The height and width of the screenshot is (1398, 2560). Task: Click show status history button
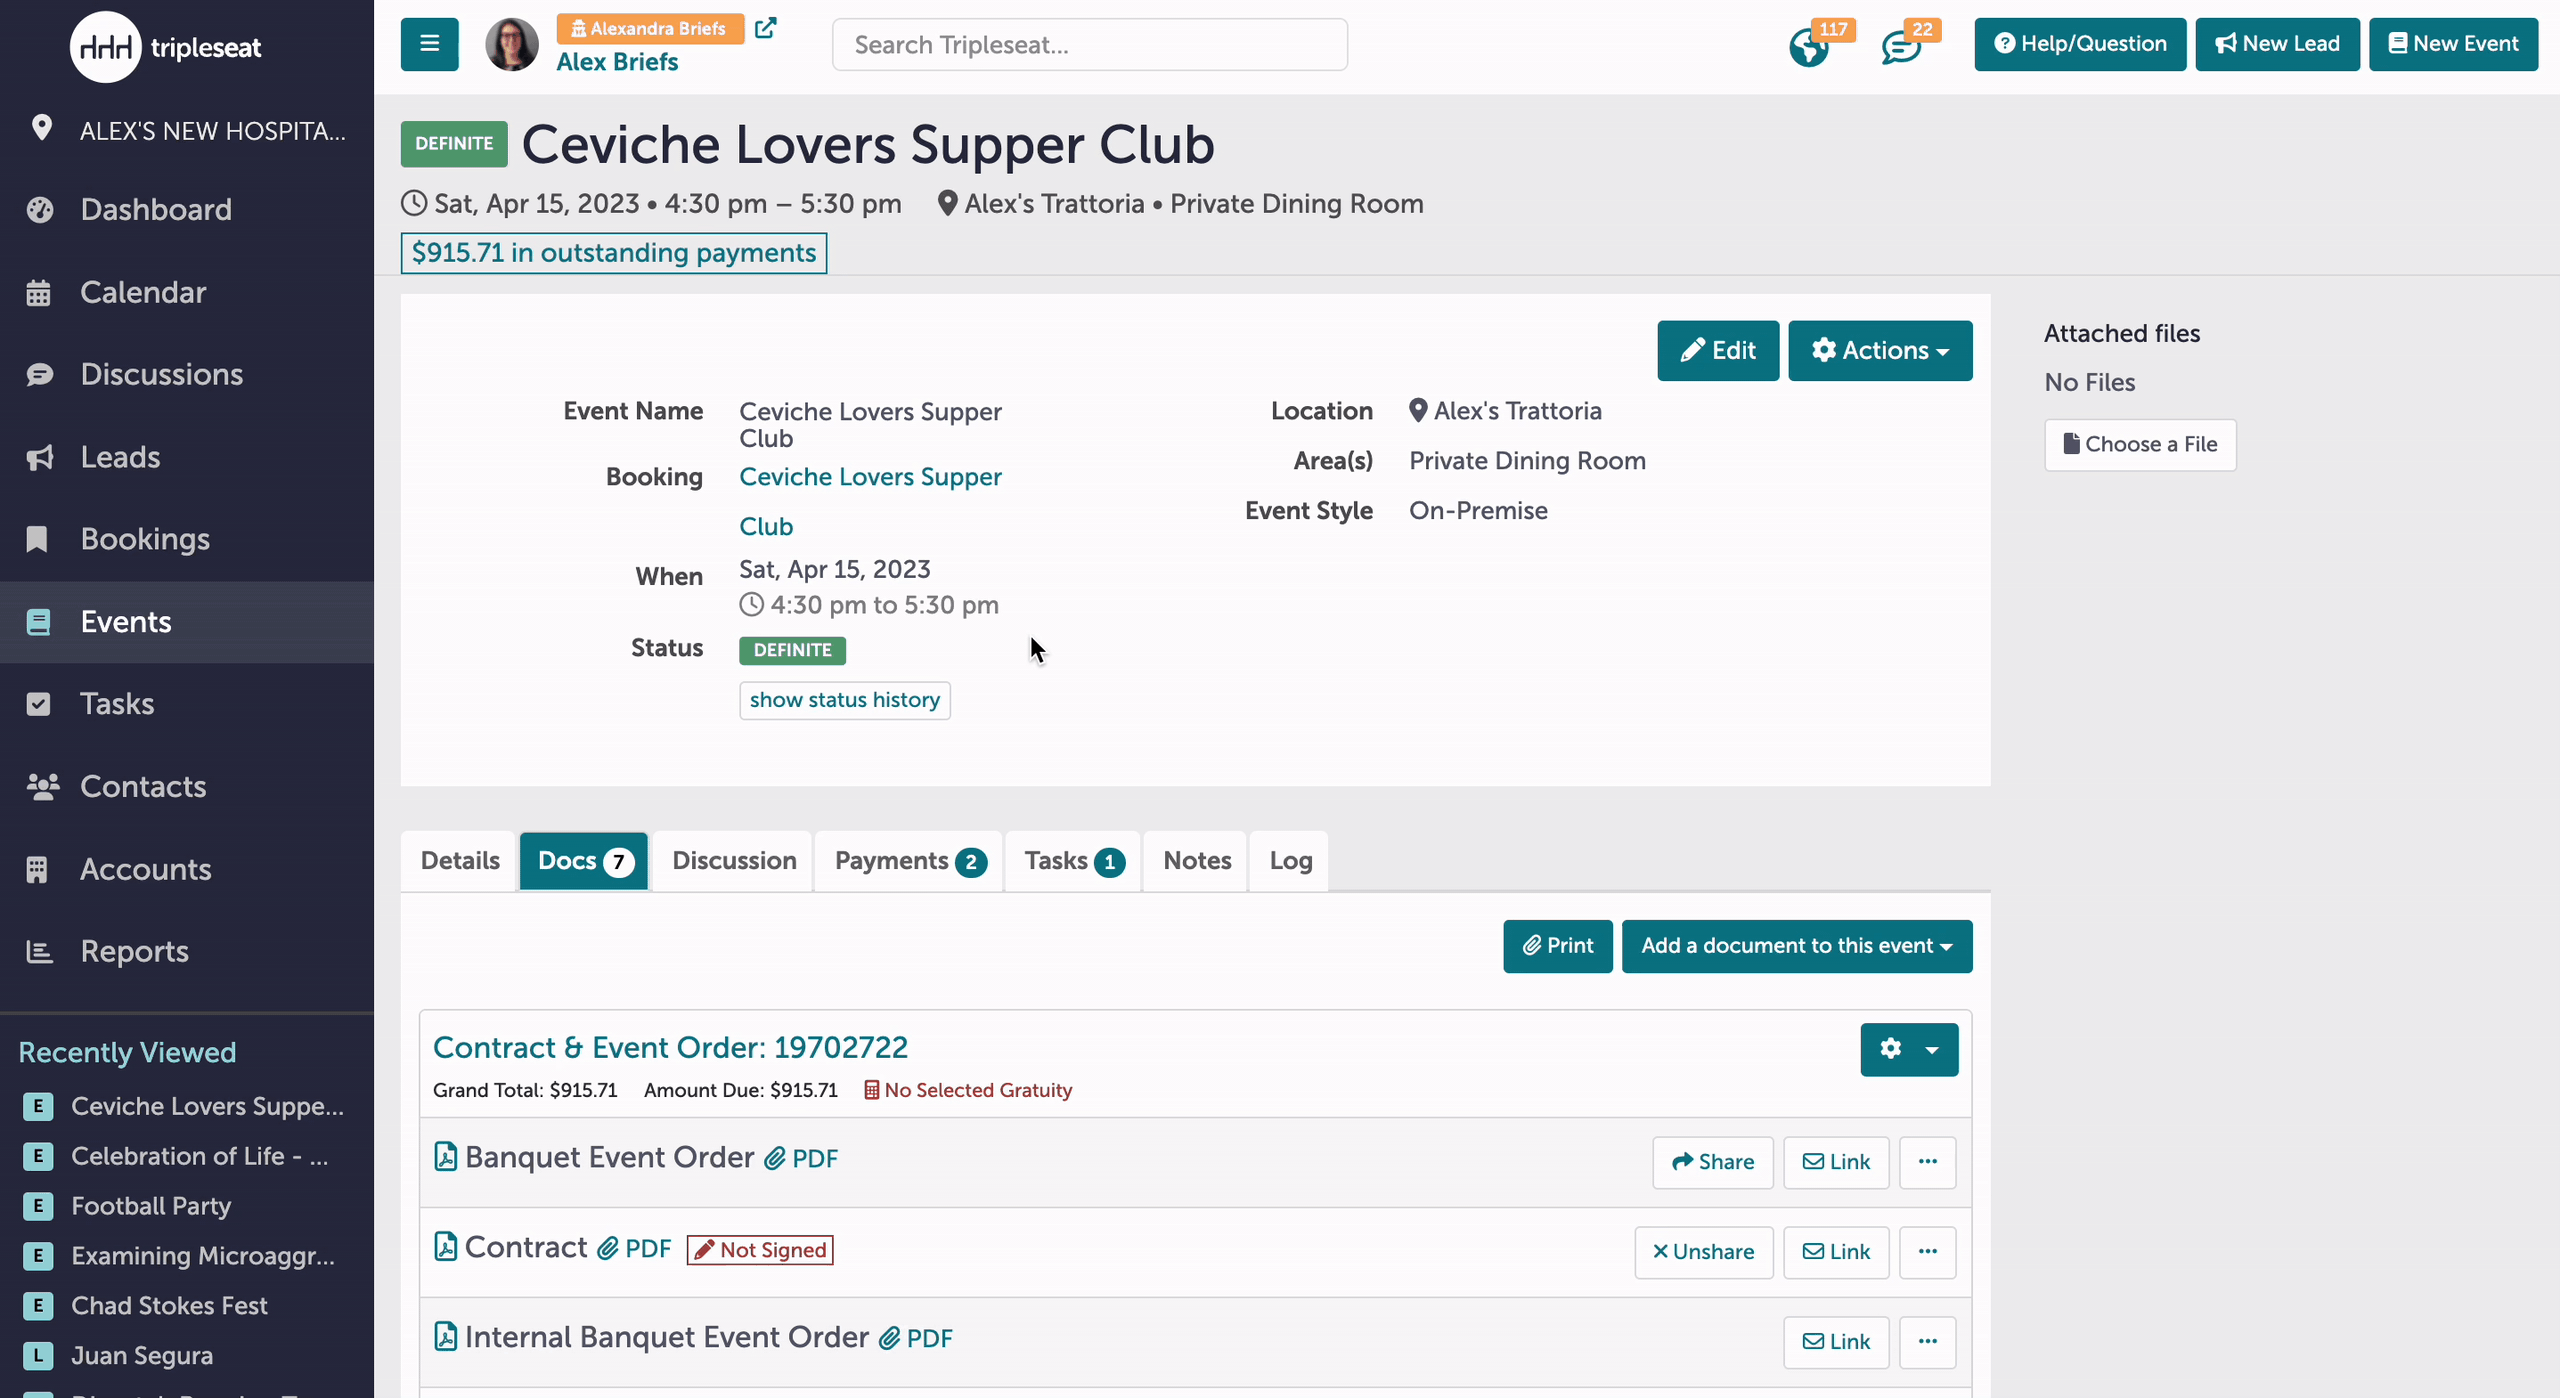[844, 700]
